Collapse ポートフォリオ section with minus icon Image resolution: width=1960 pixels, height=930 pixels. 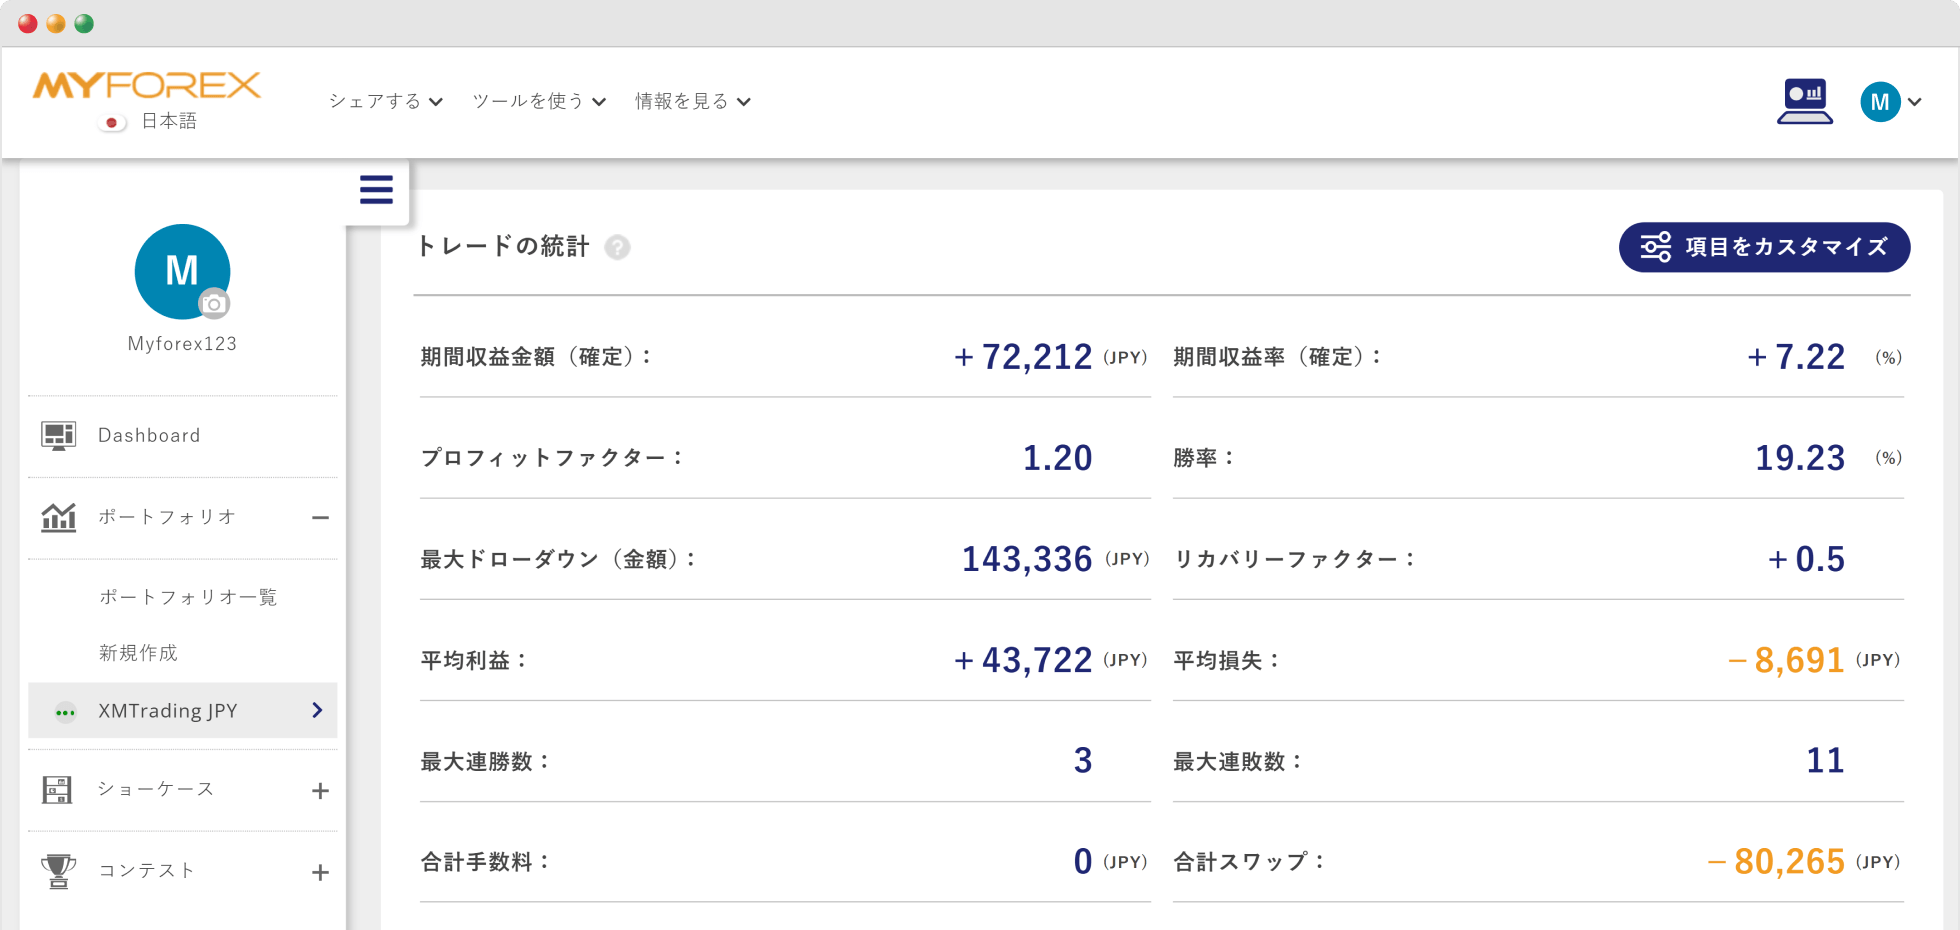[x=320, y=518]
